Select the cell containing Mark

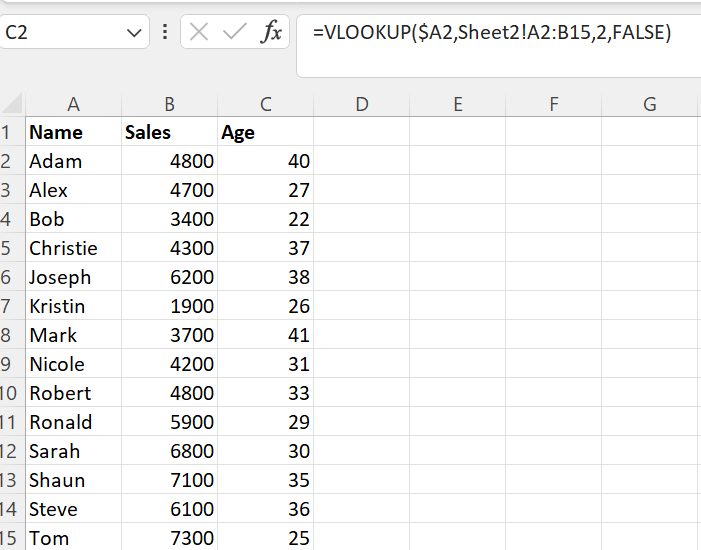[x=73, y=334]
